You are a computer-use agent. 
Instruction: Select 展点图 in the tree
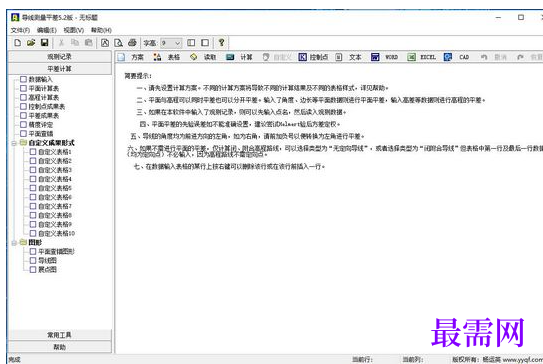click(x=47, y=269)
